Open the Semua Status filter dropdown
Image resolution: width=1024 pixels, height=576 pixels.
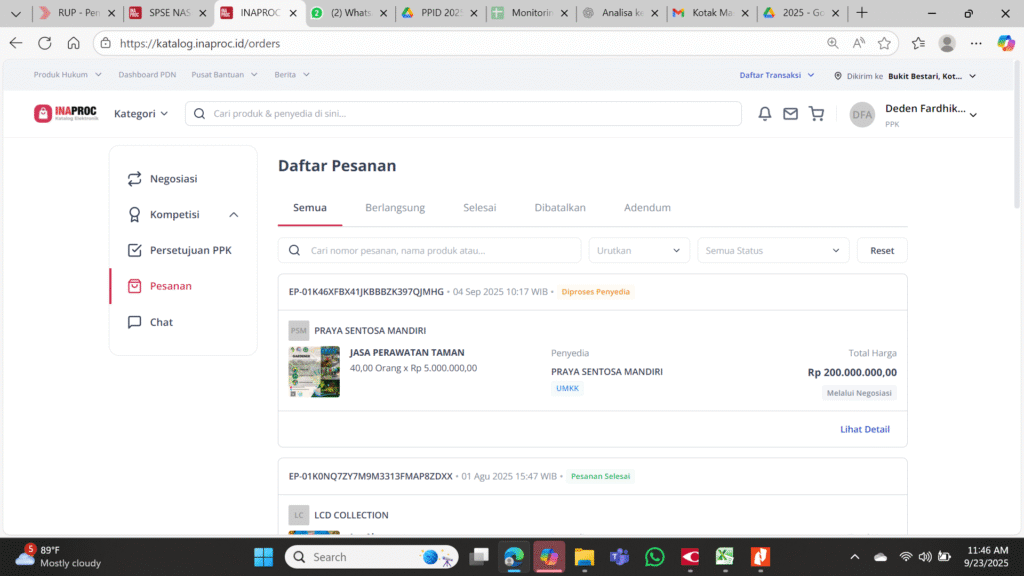pos(773,250)
